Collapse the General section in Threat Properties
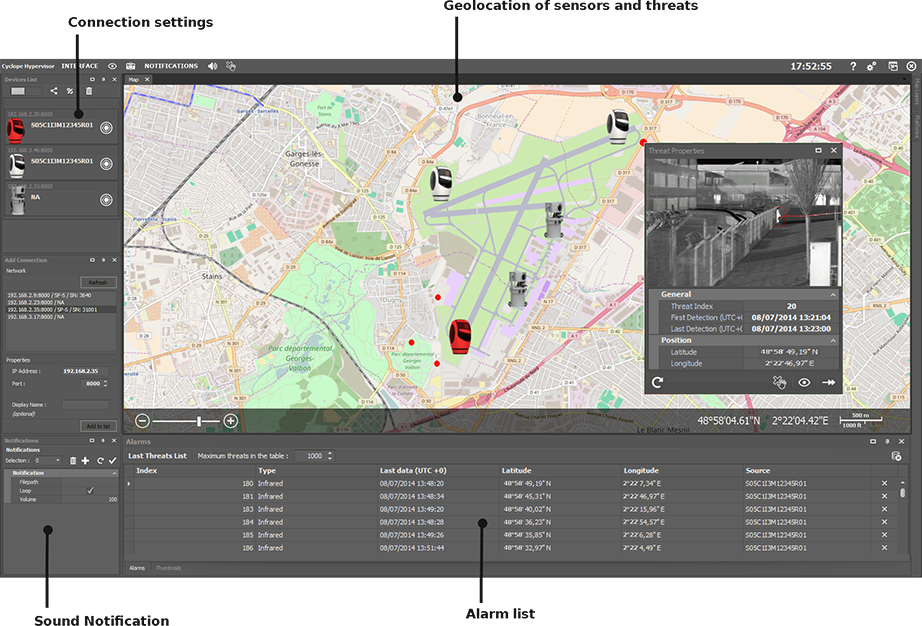The width and height of the screenshot is (922, 626). coord(832,294)
